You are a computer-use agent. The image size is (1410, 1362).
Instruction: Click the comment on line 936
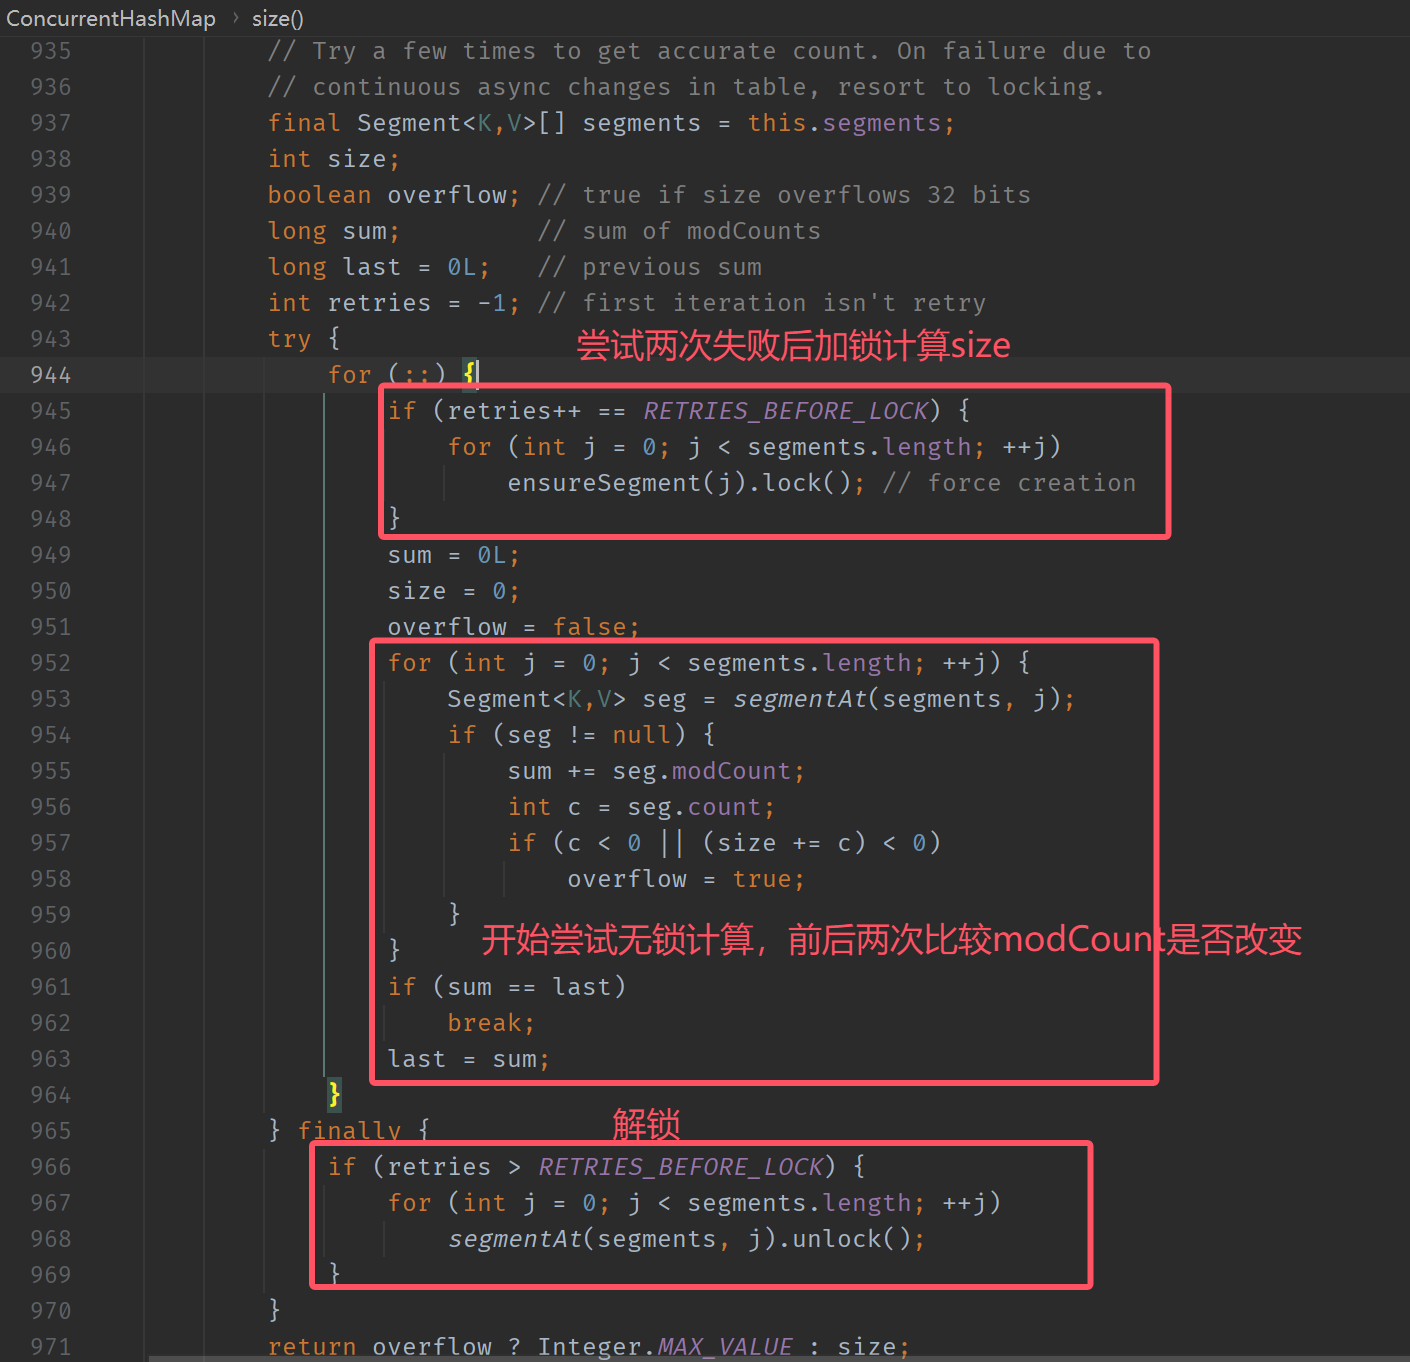pos(686,87)
